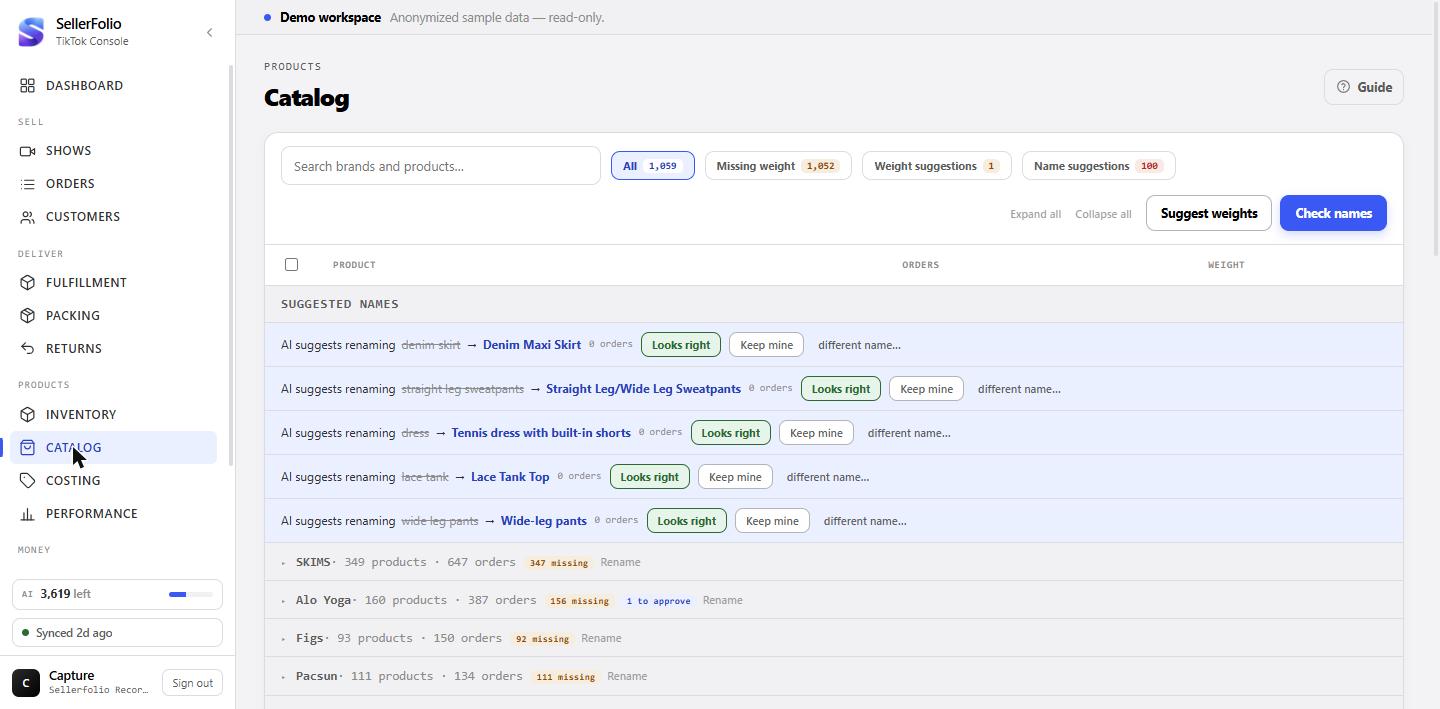Click the Orders list icon
This screenshot has width=1440, height=709.
(28, 184)
